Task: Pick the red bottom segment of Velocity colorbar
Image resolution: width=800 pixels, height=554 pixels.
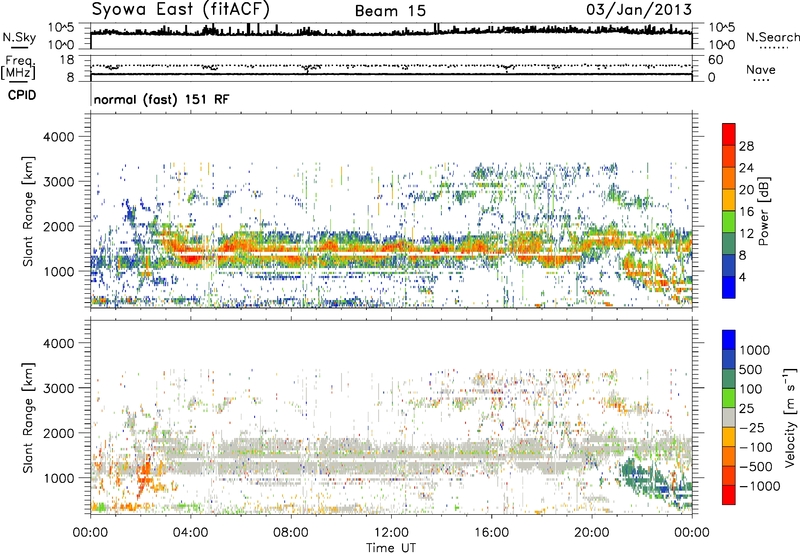Action: 729,495
